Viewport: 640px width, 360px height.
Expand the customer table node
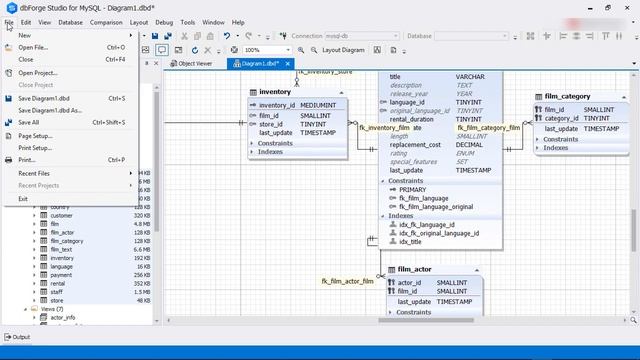34,216
